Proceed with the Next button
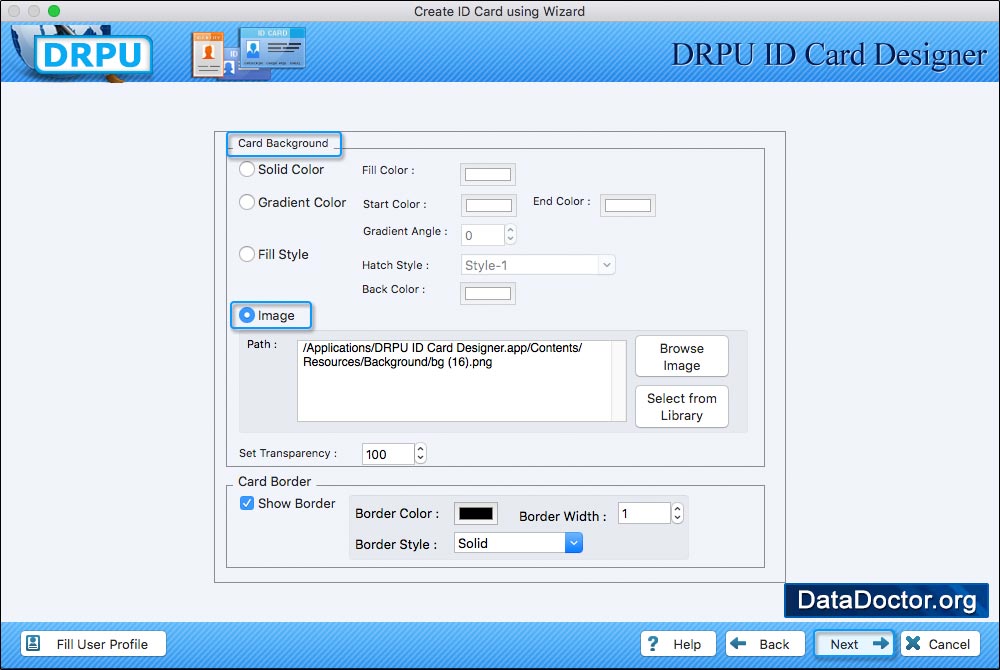 [x=854, y=644]
